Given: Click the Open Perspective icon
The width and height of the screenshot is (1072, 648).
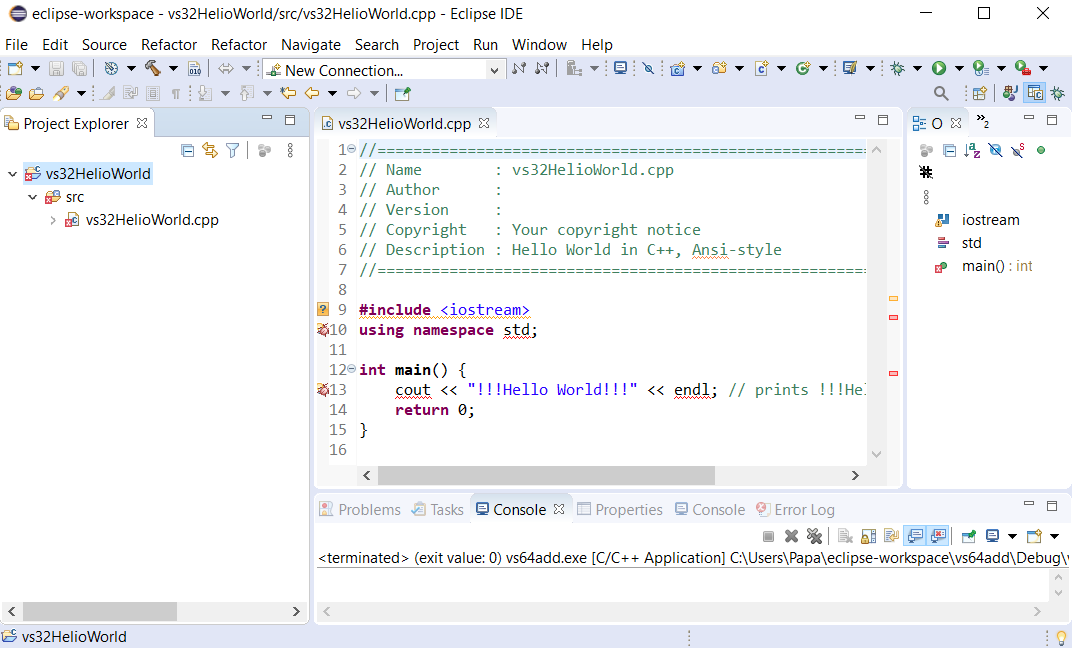Looking at the screenshot, I should (980, 93).
